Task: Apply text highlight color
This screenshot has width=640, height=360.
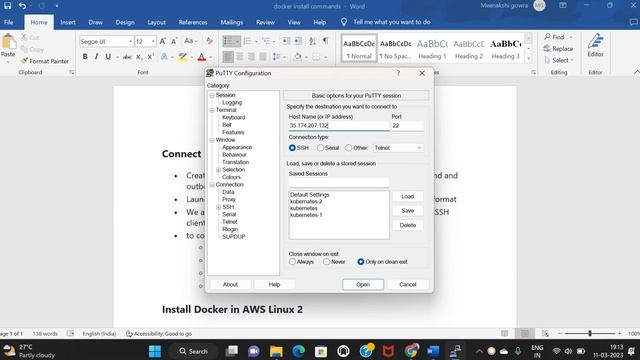Action: (x=182, y=57)
